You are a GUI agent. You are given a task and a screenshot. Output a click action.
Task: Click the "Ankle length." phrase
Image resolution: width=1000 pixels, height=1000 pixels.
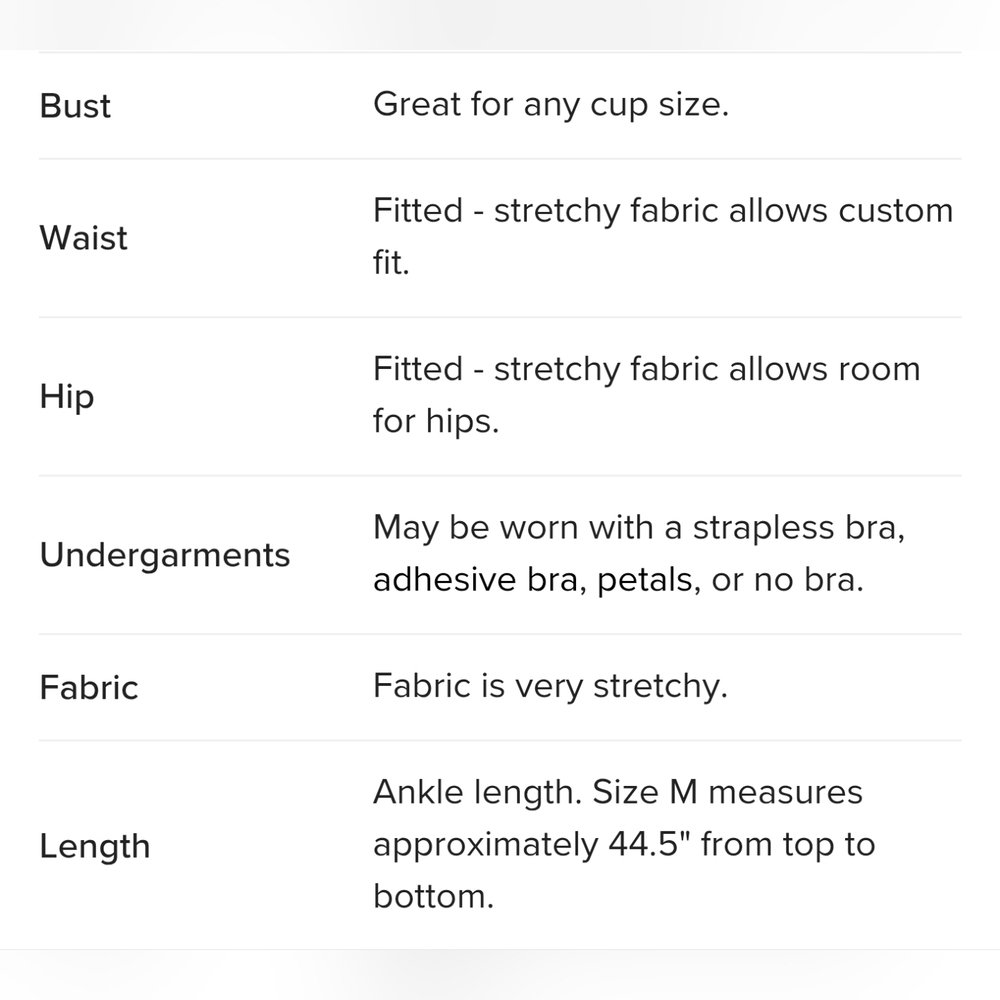[x=477, y=792]
